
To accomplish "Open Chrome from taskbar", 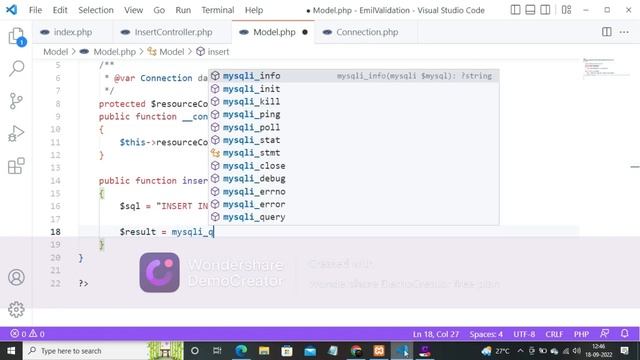I will (x=356, y=351).
